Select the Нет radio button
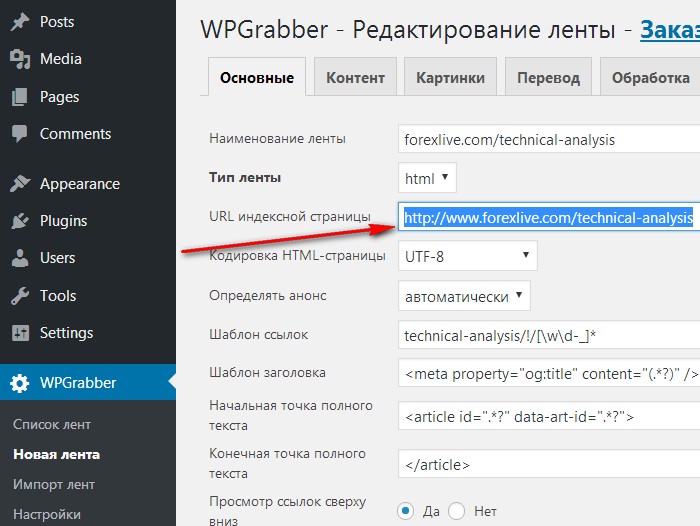 tap(456, 510)
